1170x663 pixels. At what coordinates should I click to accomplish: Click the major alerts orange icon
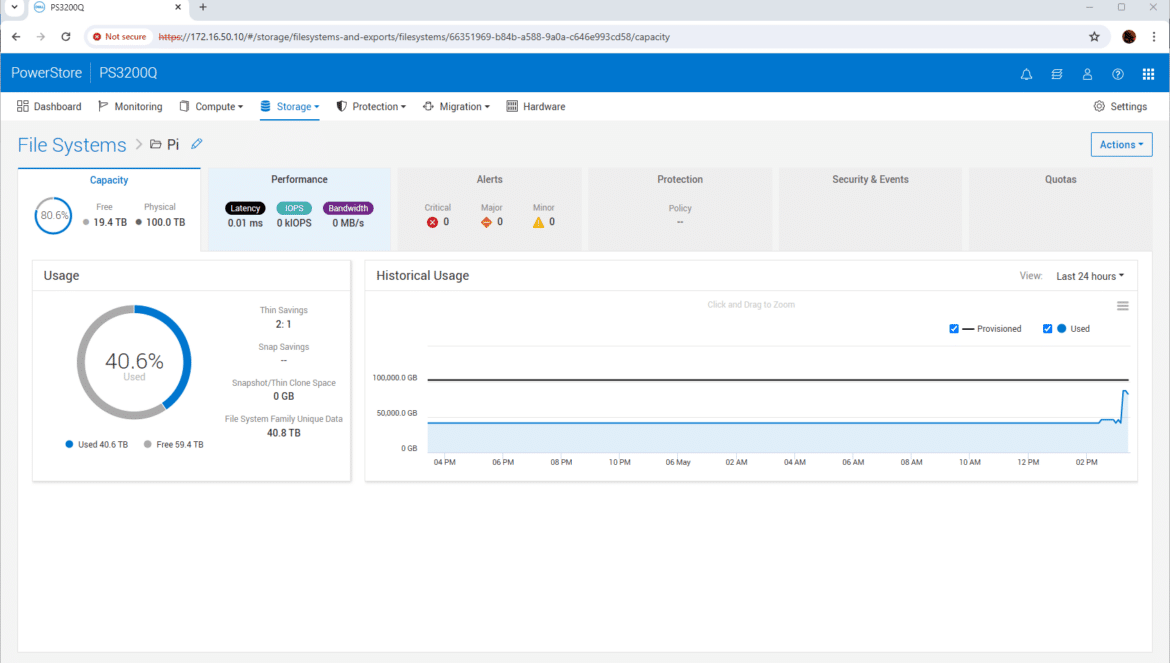coord(486,222)
